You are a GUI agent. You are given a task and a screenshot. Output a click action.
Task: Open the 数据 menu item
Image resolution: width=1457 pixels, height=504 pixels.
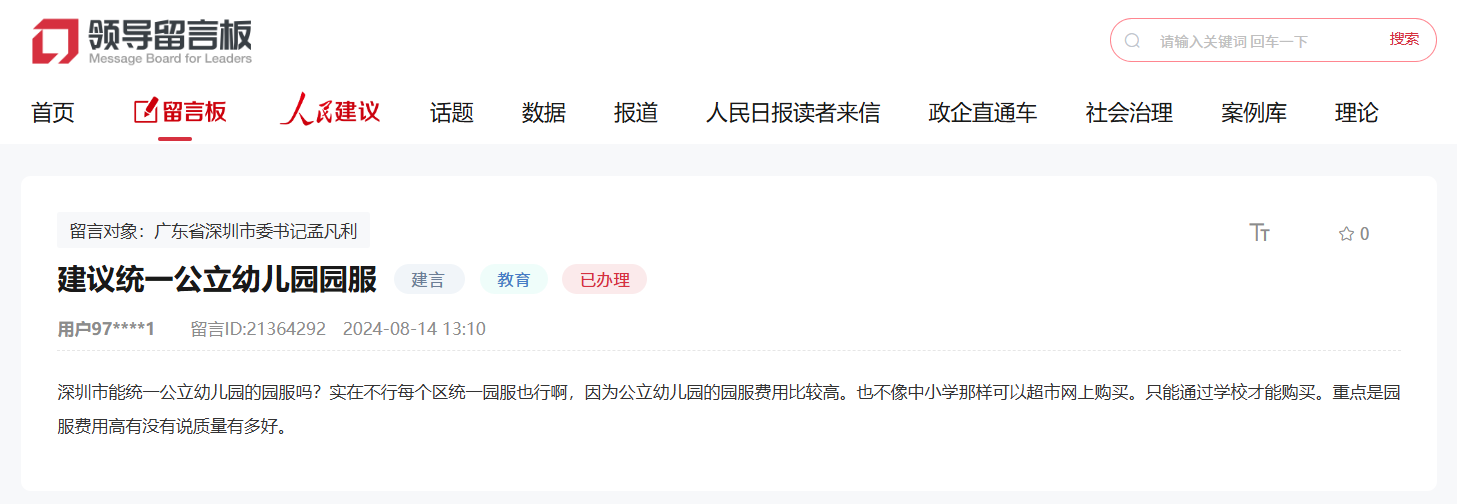coord(544,113)
